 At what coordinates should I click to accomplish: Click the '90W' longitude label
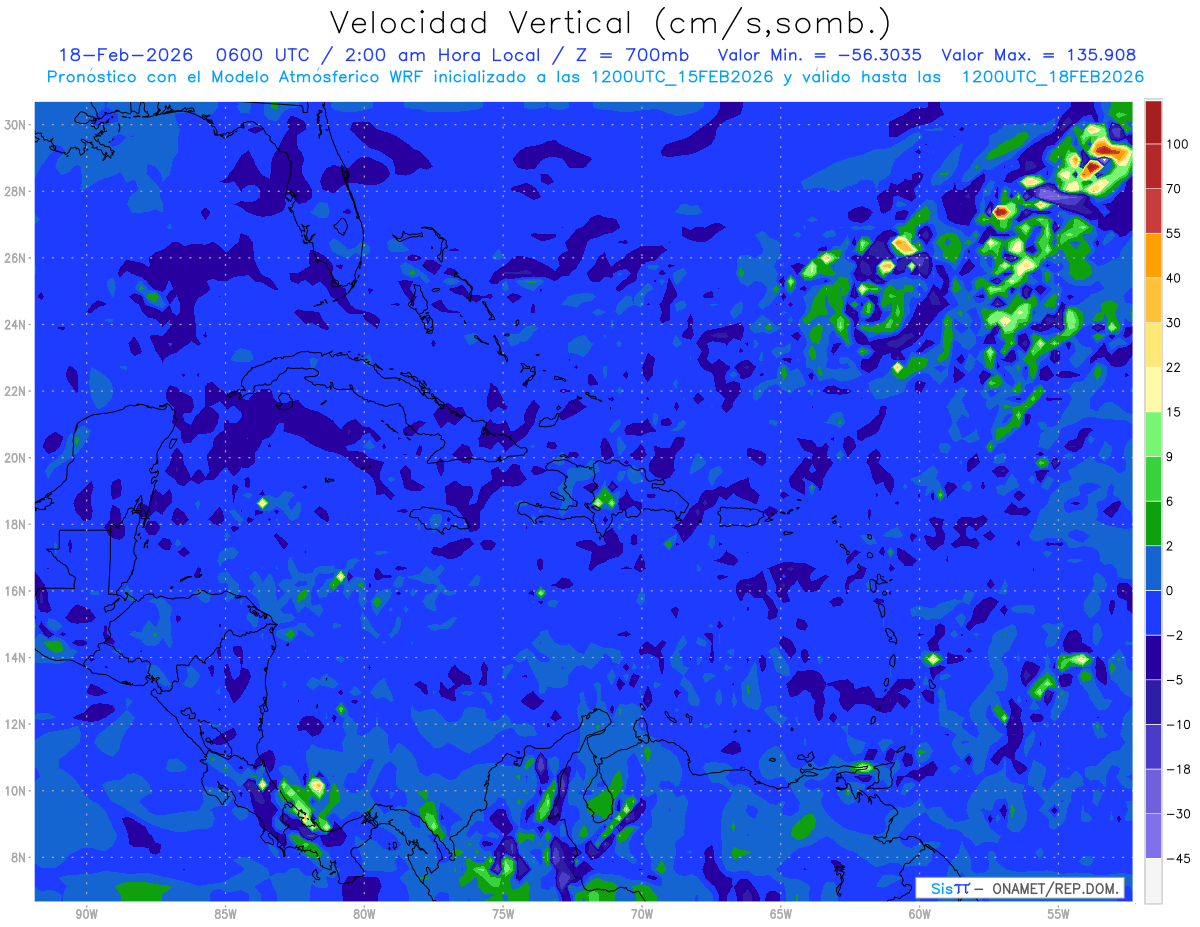(86, 913)
